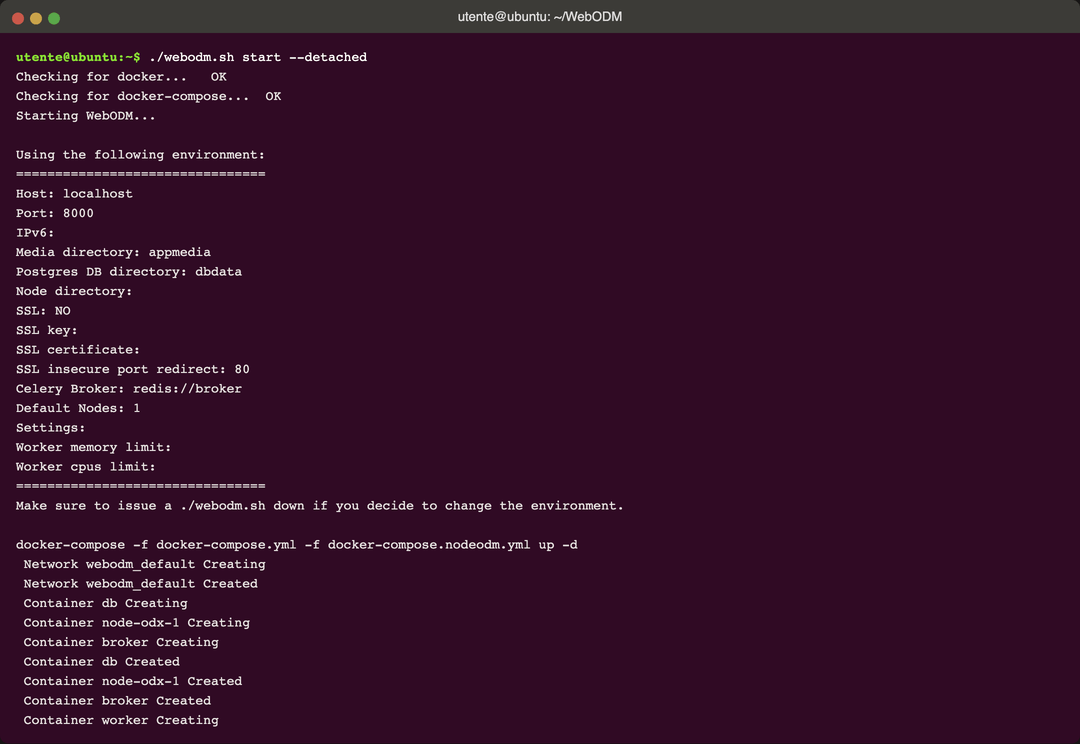Click the 'SSL key:' line

[46, 331]
